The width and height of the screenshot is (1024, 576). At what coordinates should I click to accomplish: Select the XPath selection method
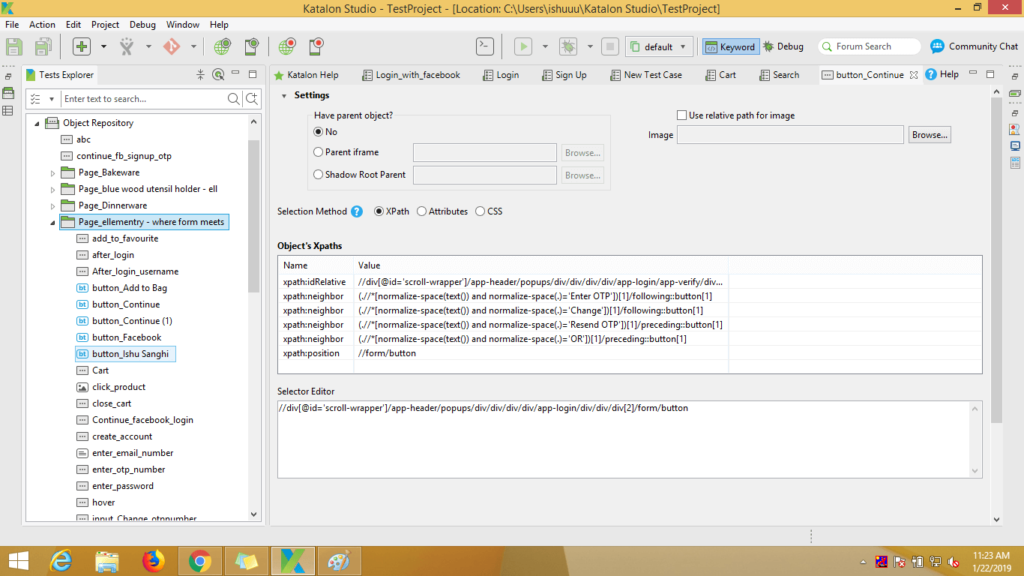click(x=379, y=212)
